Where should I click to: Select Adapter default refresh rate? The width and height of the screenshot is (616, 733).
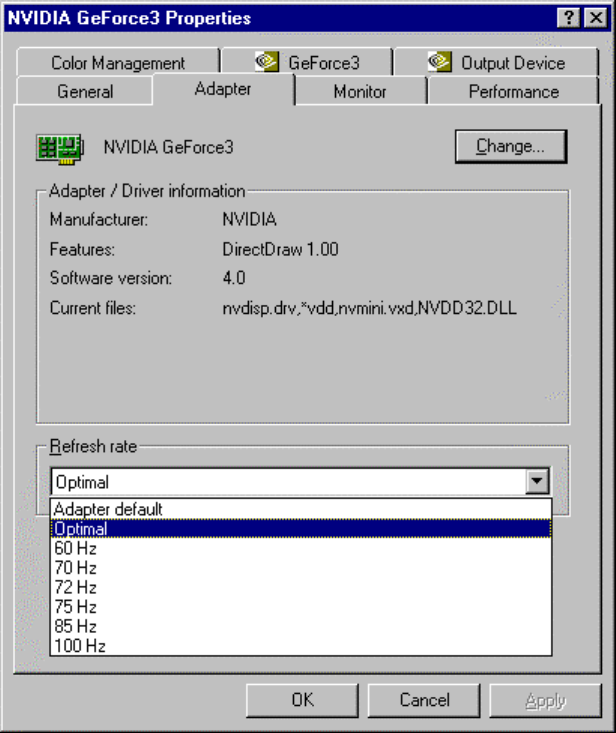301,509
